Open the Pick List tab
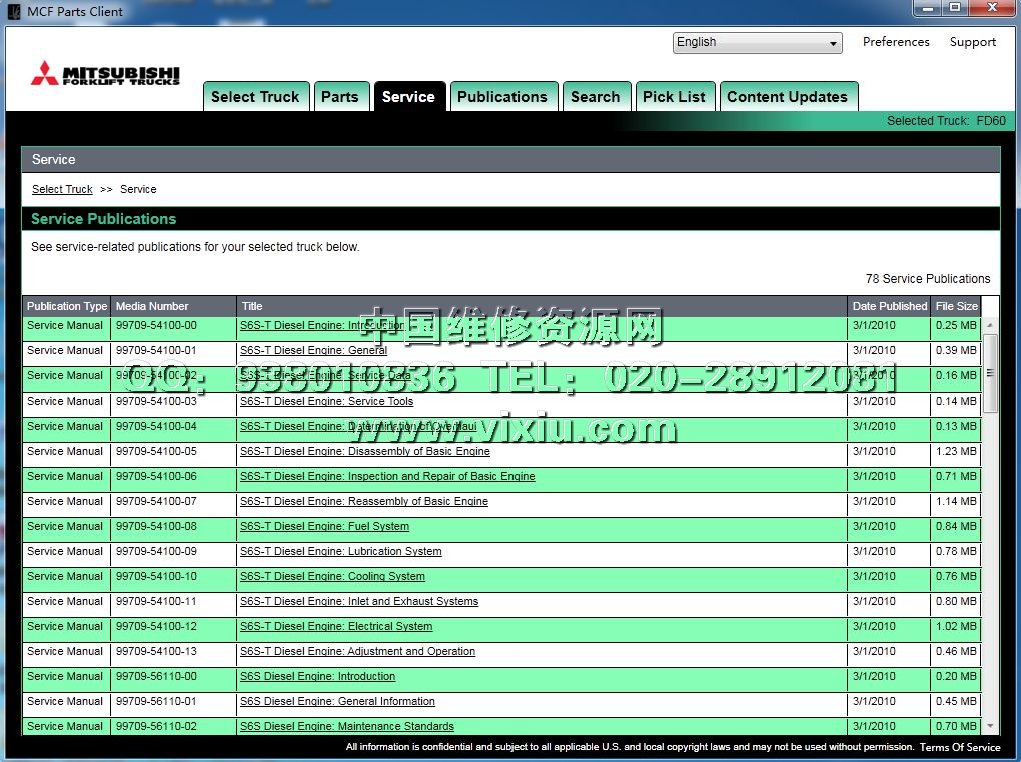The height and width of the screenshot is (762, 1021). (x=674, y=97)
